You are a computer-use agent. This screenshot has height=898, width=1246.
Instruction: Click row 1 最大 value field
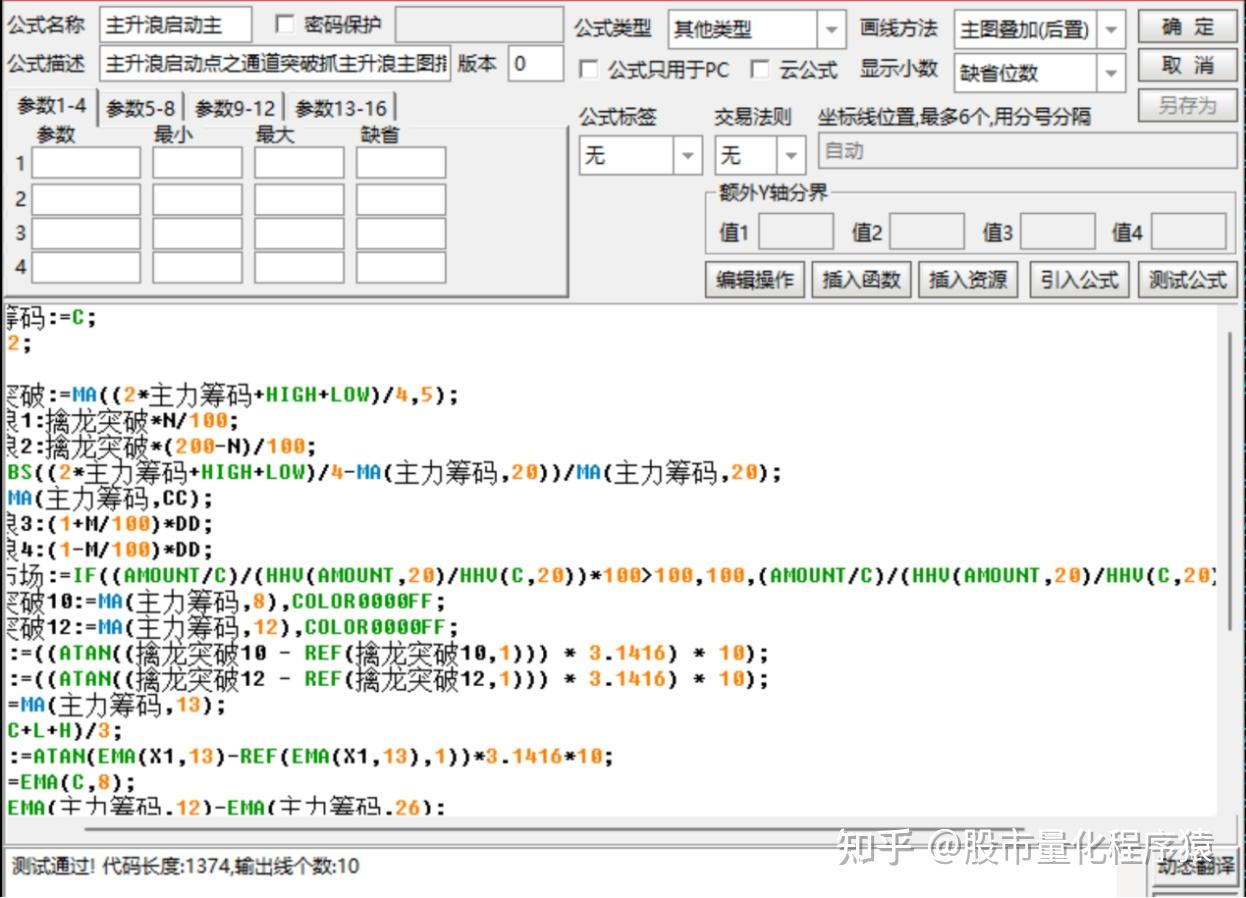point(299,163)
